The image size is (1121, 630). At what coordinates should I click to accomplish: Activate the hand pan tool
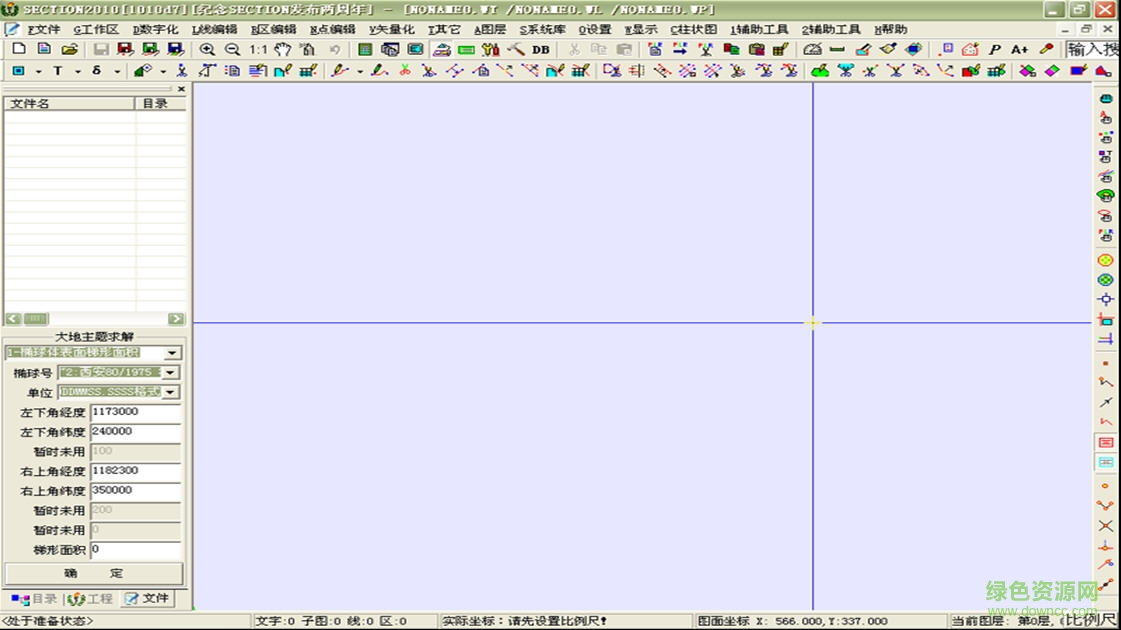[x=283, y=49]
